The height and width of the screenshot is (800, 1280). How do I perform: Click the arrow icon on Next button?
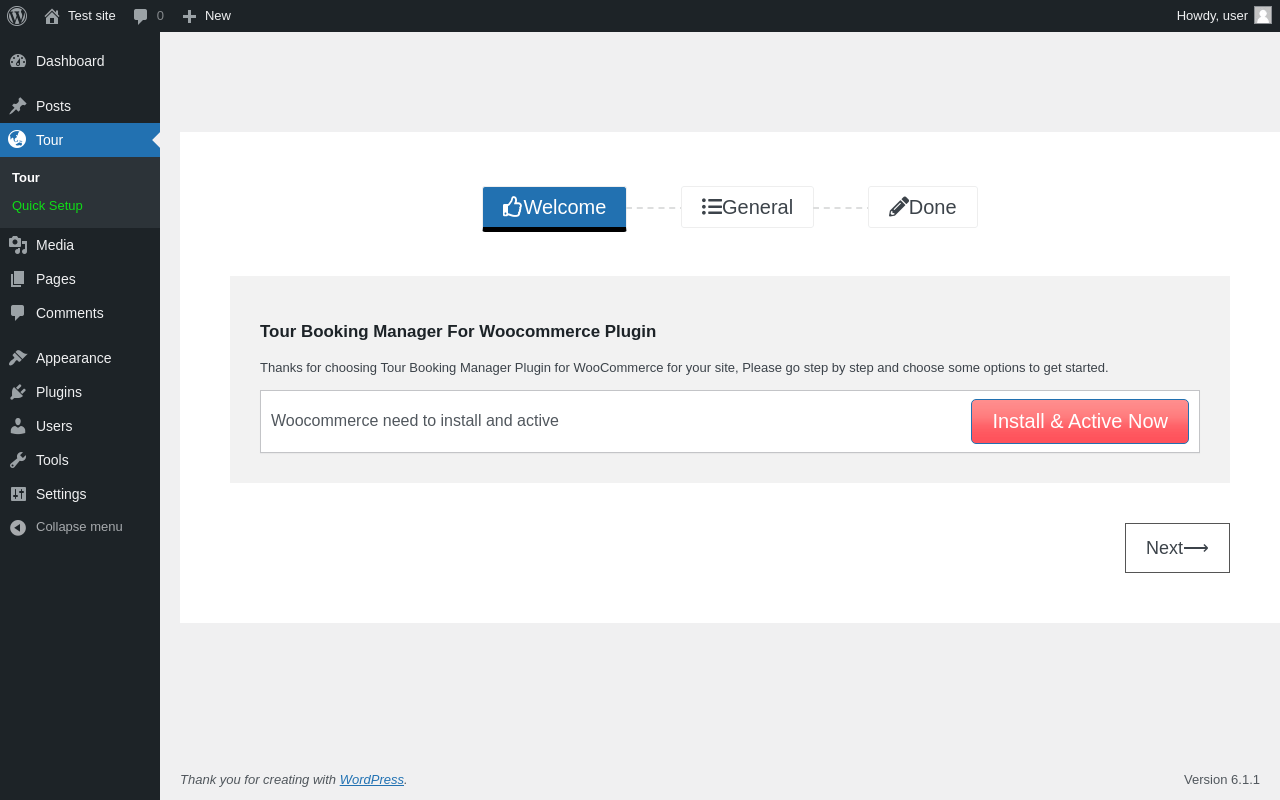[x=1196, y=548]
